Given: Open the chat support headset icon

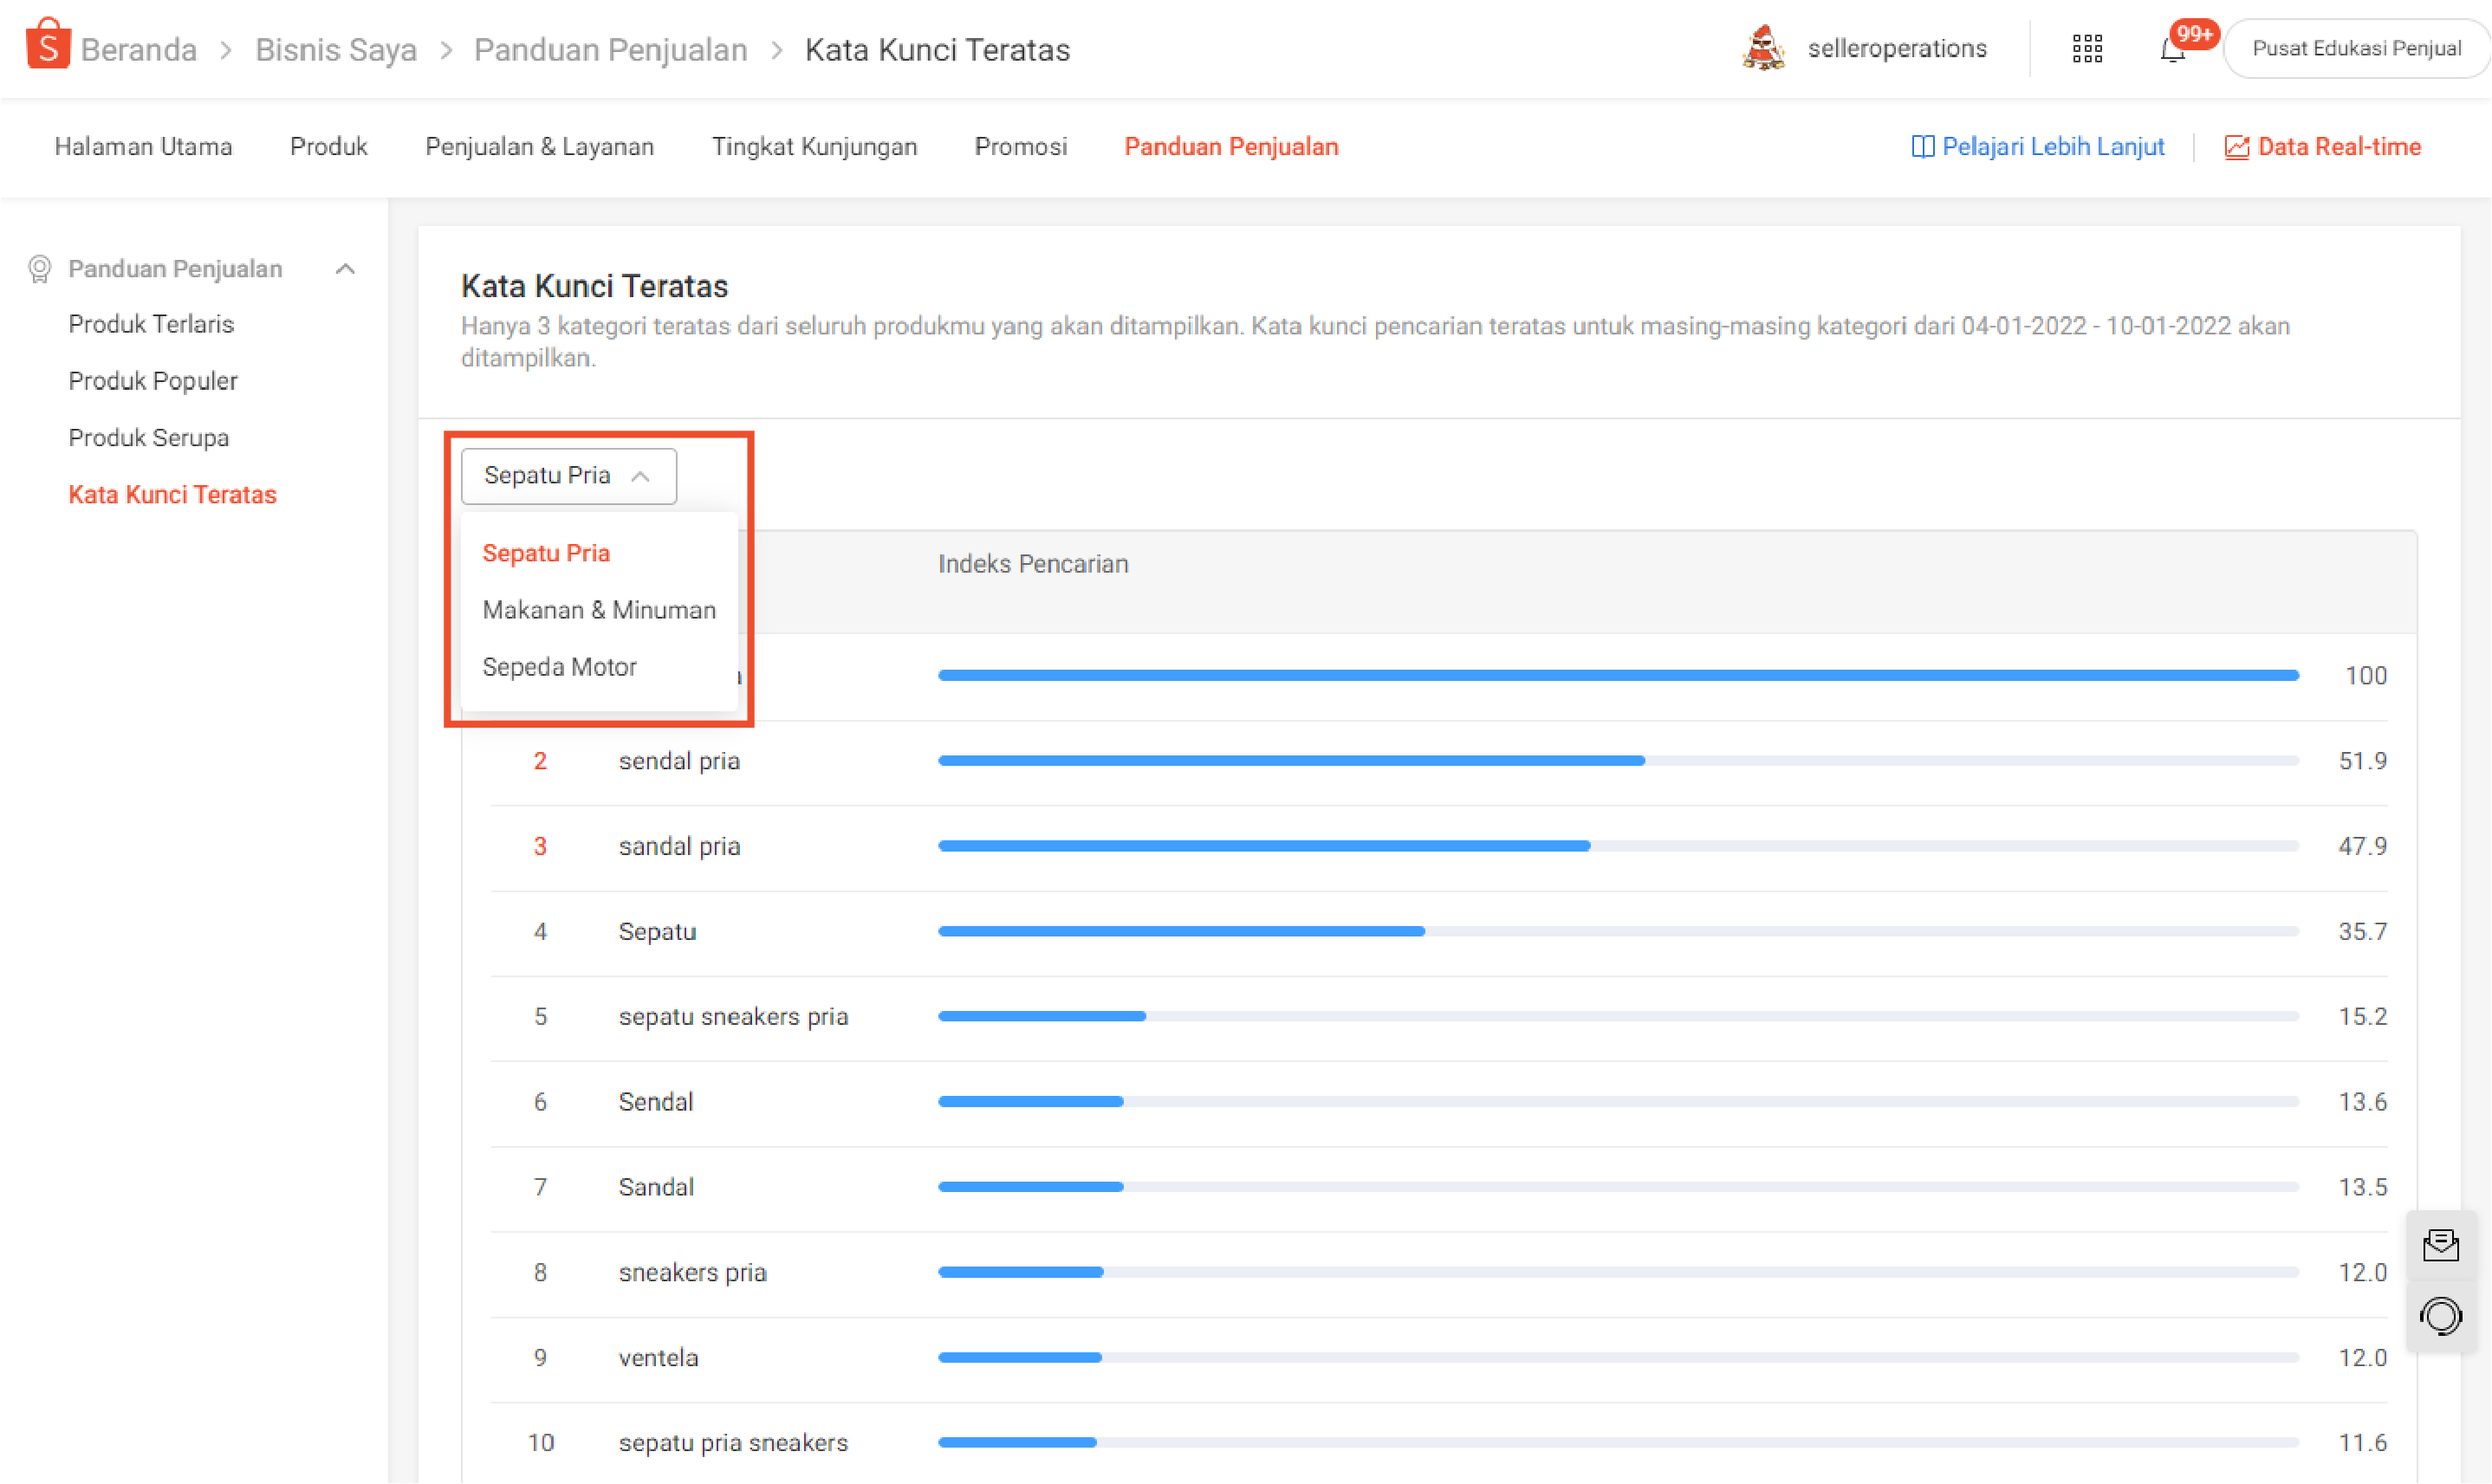Looking at the screenshot, I should 2440,1316.
